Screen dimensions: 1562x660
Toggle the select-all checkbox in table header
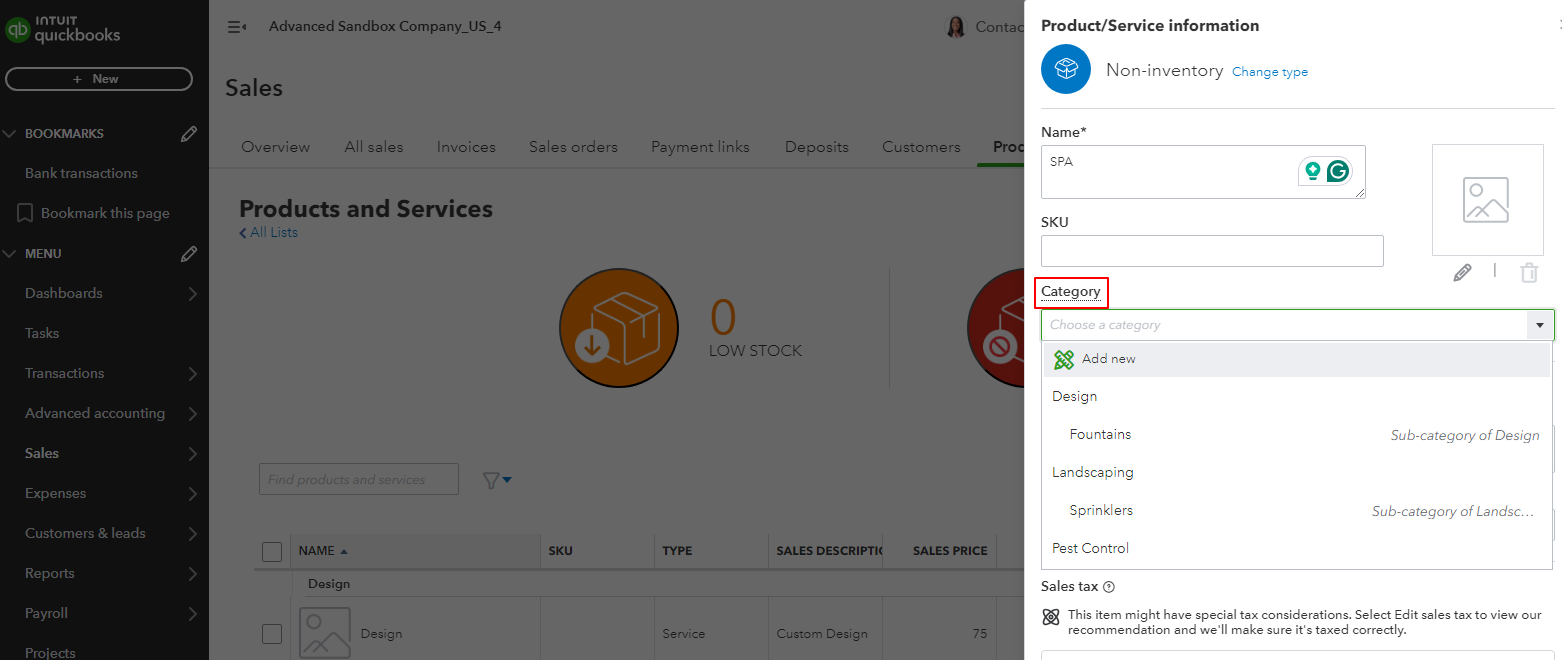pyautogui.click(x=271, y=551)
